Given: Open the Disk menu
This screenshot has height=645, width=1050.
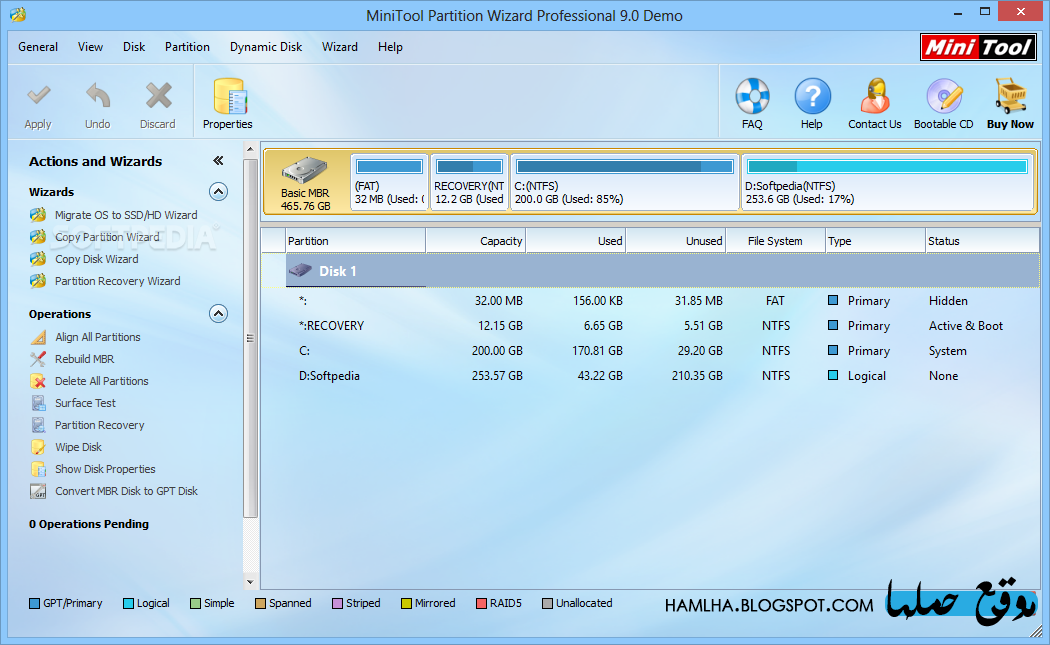Looking at the screenshot, I should [134, 47].
